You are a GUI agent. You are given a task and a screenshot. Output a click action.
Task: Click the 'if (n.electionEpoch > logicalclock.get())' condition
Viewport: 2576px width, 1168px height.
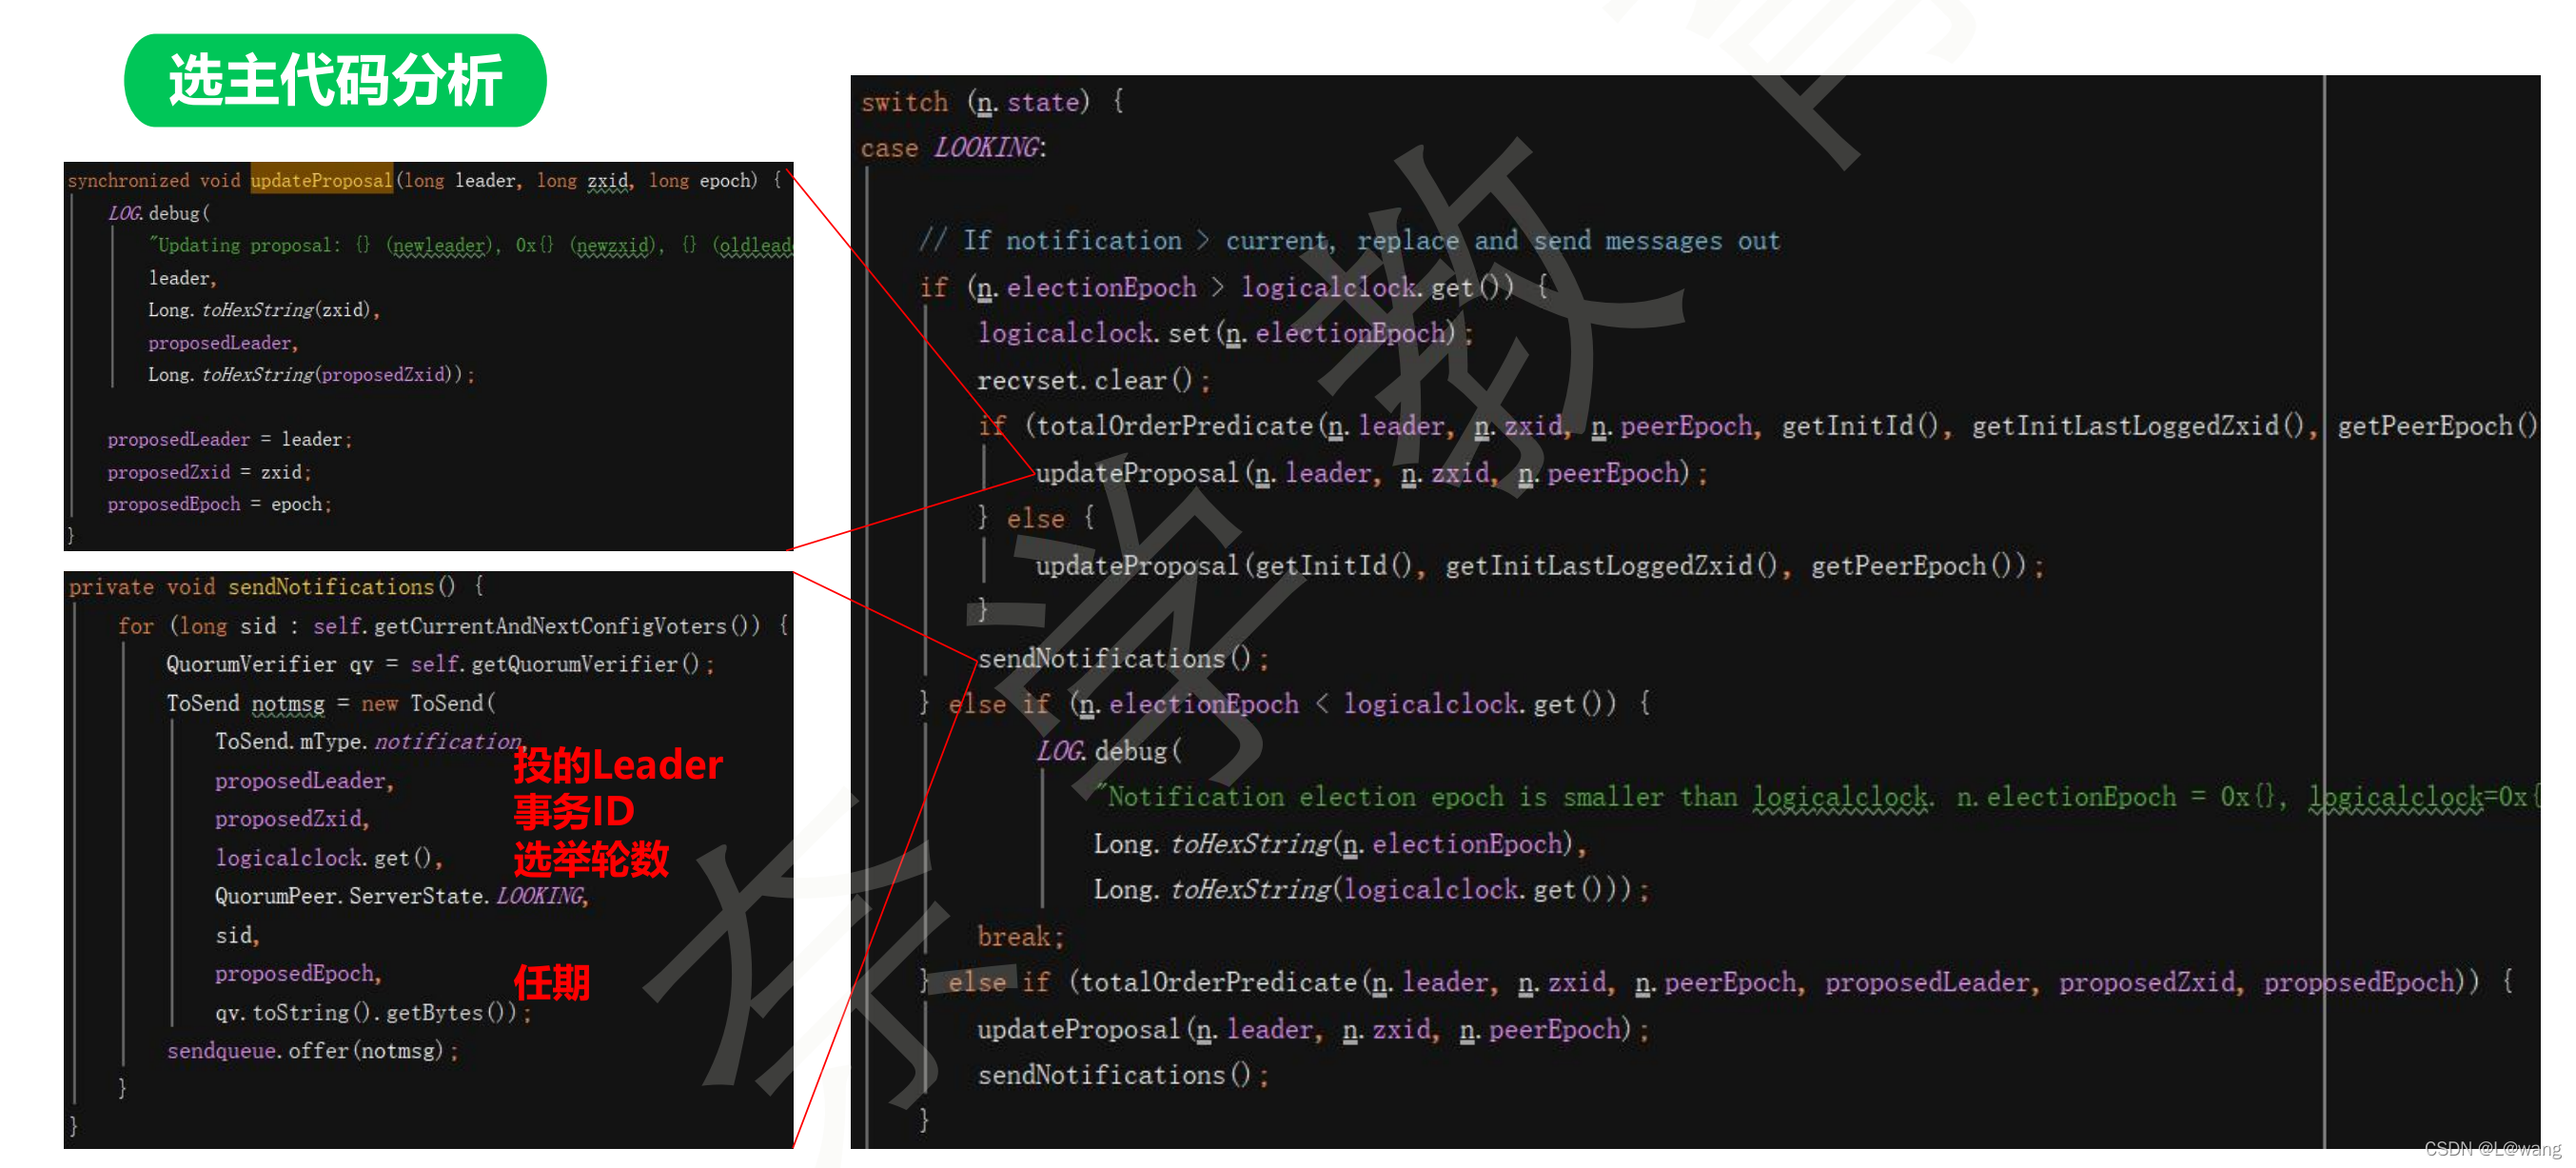(1218, 287)
